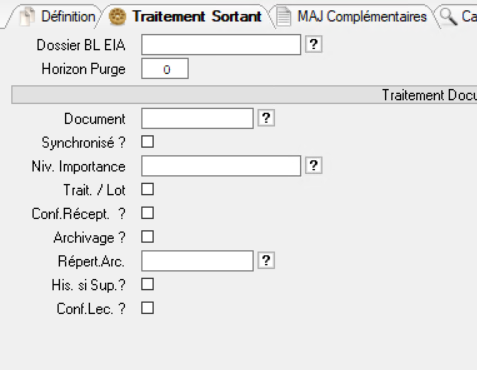
Task: Open question-mark lookup beside Document field
Action: (x=266, y=118)
